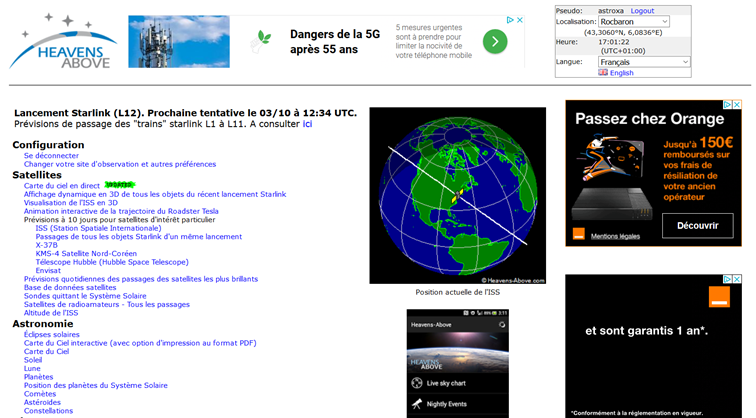Image resolution: width=756 pixels, height=418 pixels.
Task: Click the Logout link
Action: click(x=642, y=11)
